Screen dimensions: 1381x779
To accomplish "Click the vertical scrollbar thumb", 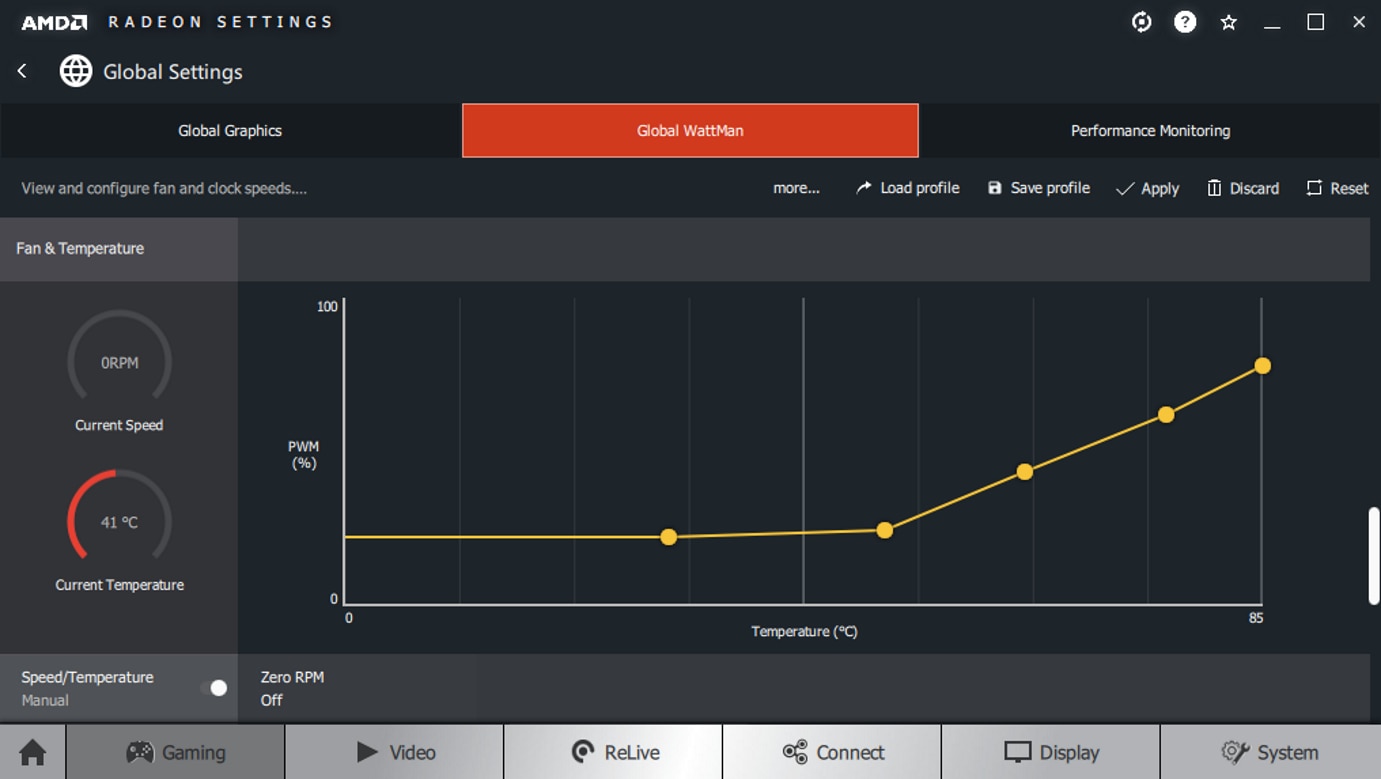I will [x=1374, y=555].
